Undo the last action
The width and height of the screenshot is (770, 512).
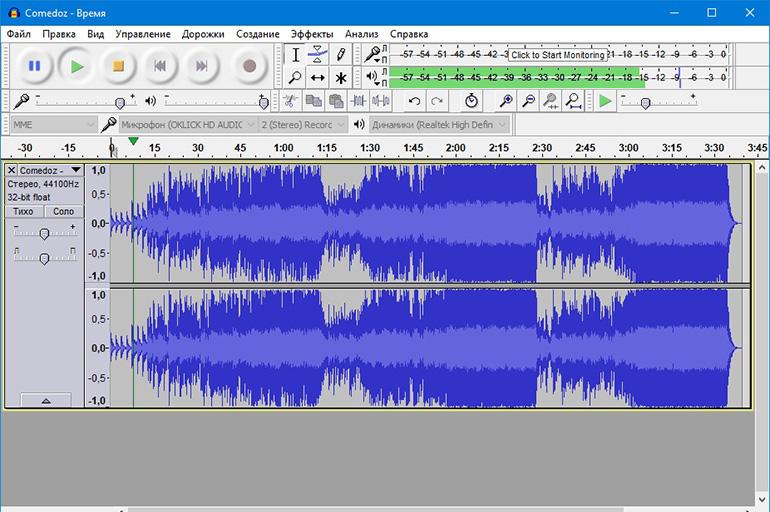pyautogui.click(x=414, y=101)
